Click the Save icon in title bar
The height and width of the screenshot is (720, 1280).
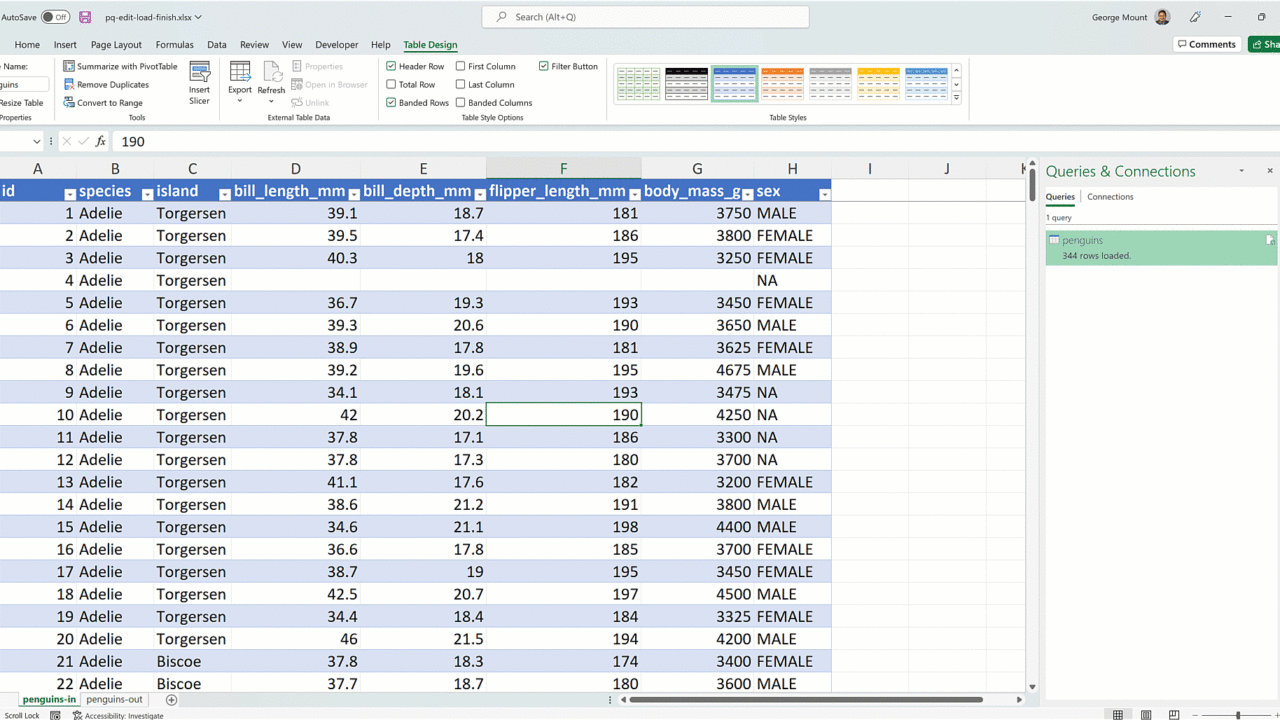85,17
